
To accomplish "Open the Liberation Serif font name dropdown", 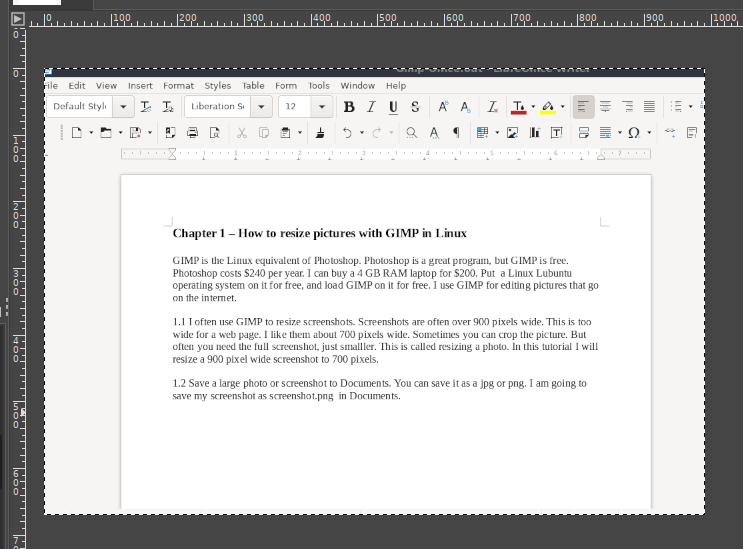I will point(262,107).
